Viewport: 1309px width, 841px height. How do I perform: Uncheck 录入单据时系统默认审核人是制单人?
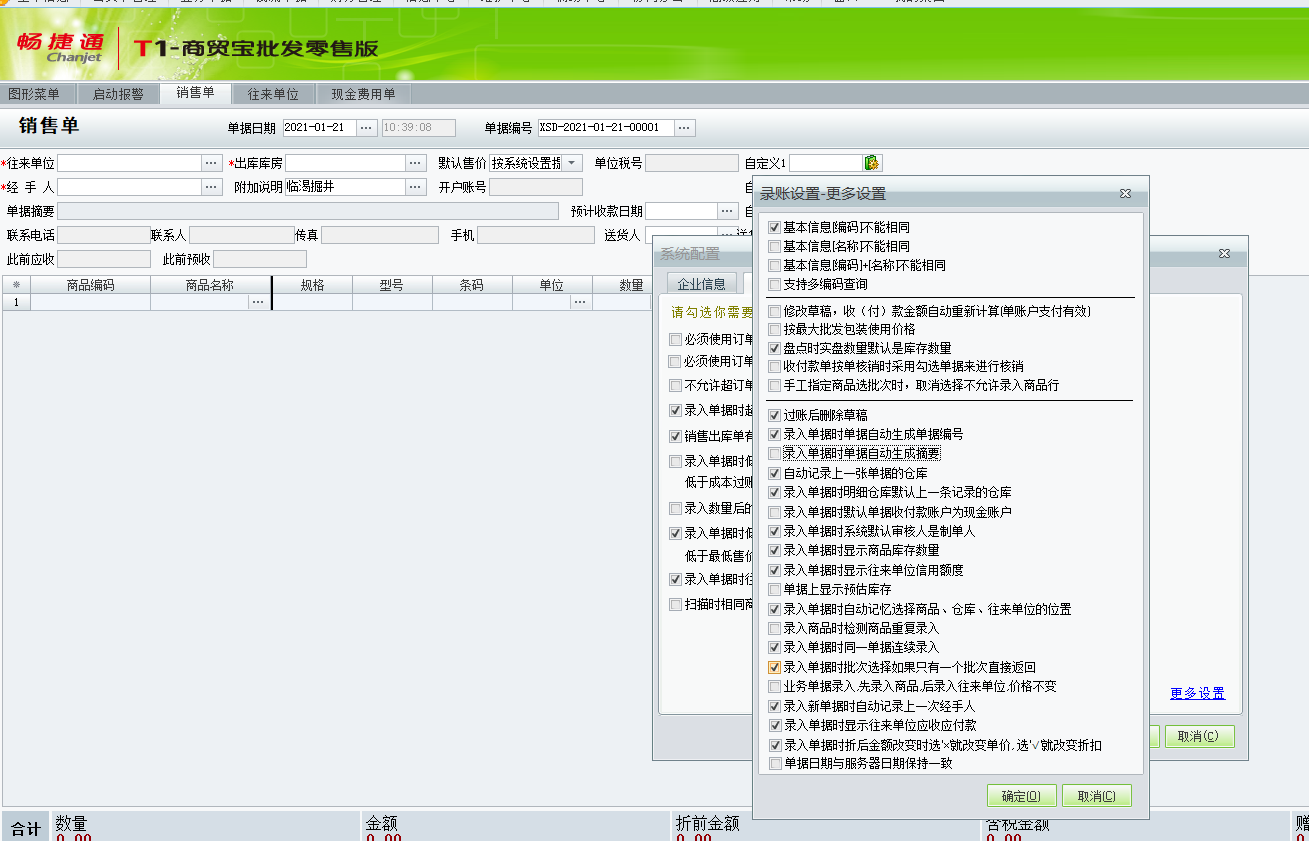click(774, 531)
